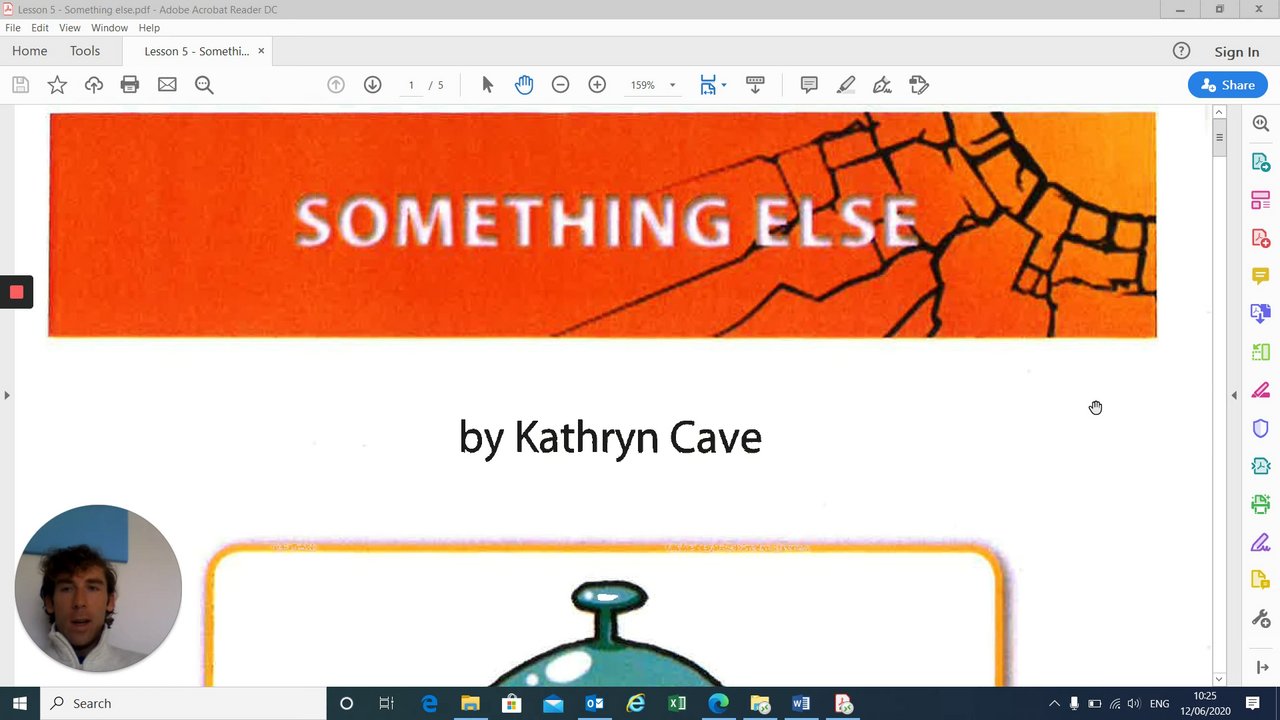Click the Windows Start button

(x=19, y=703)
